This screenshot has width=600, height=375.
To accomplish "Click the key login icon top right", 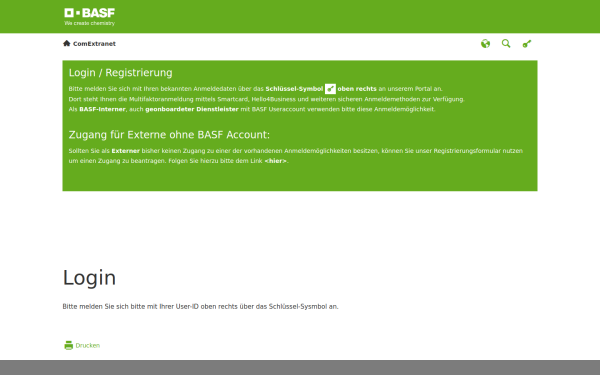I will 527,44.
